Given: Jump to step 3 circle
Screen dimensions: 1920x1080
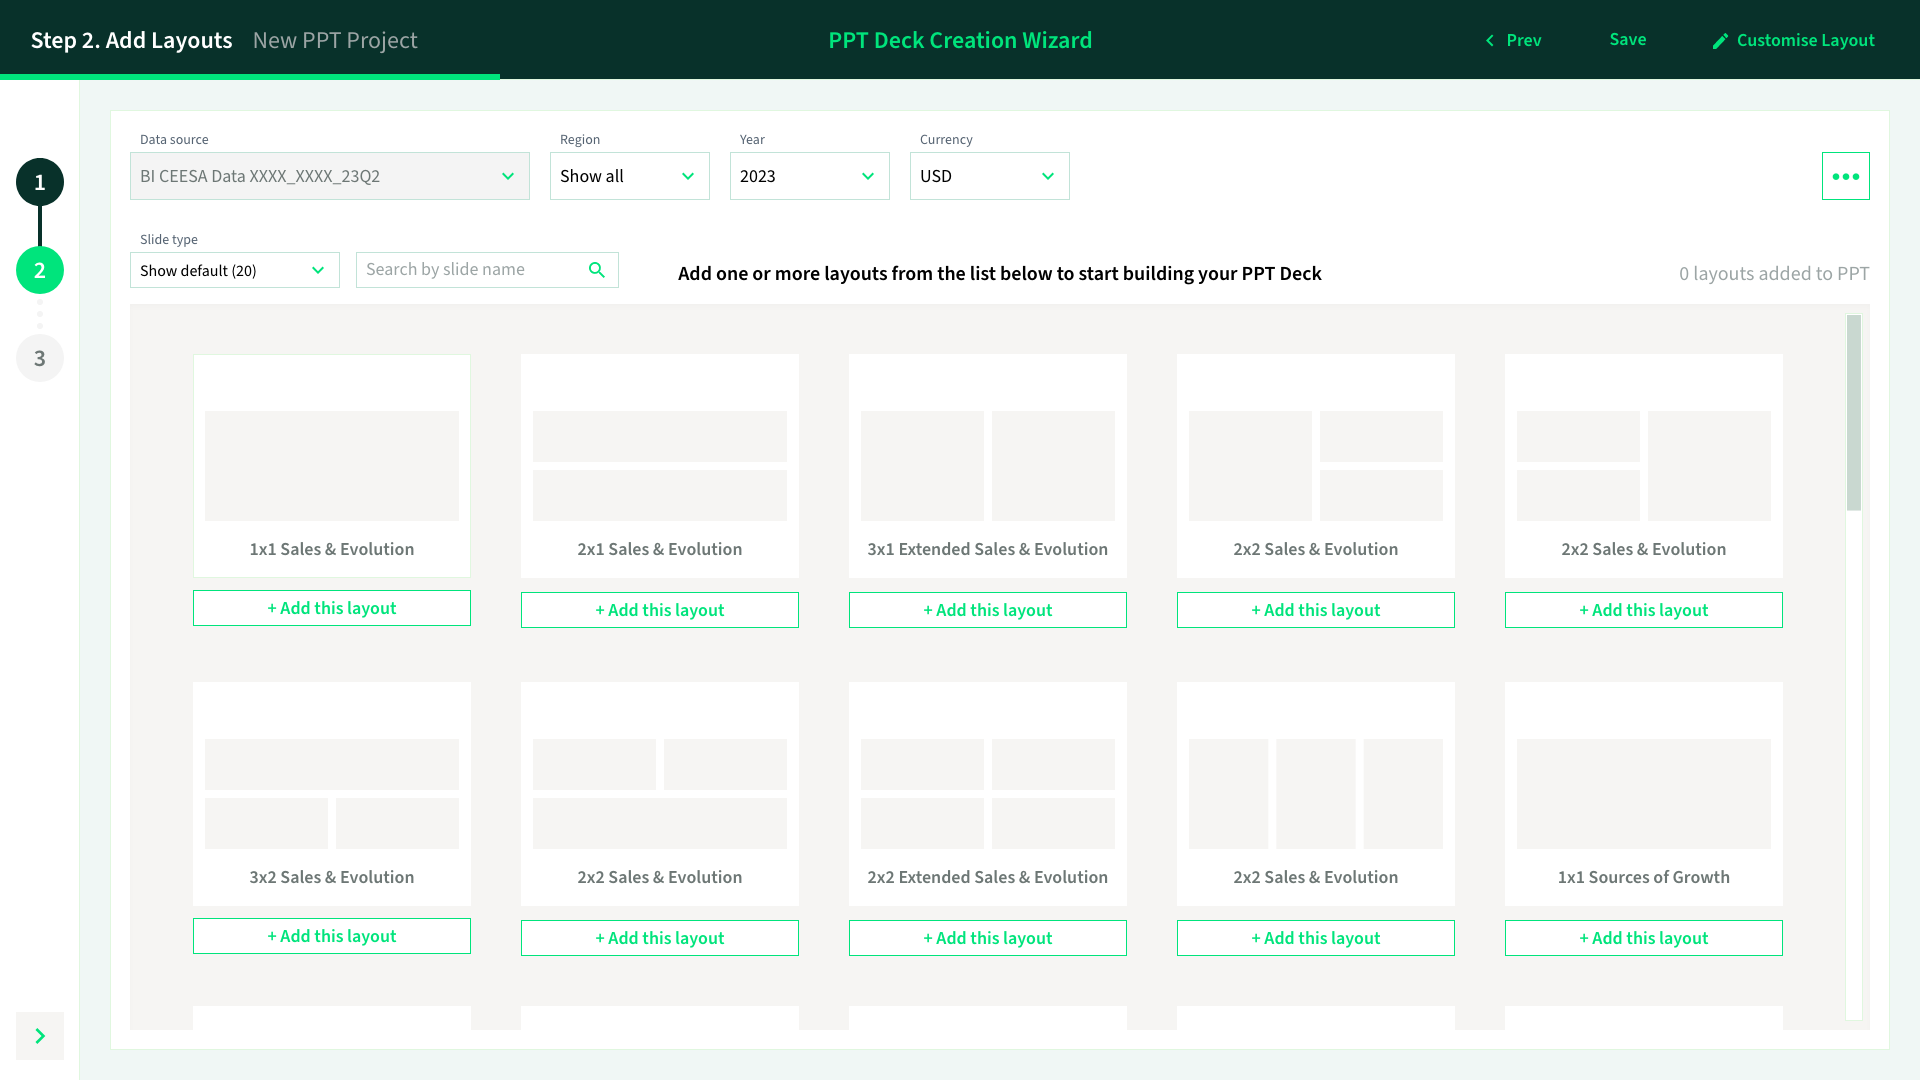Looking at the screenshot, I should pyautogui.click(x=40, y=358).
